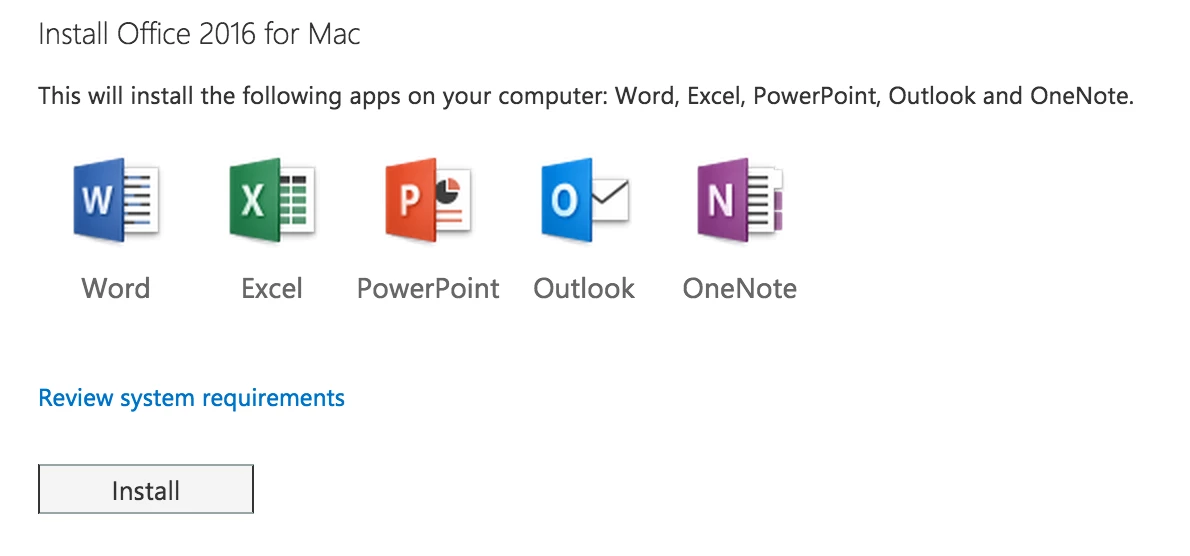The height and width of the screenshot is (556, 1190).
Task: Select the 'OneNote' label under icon
Action: click(x=740, y=288)
